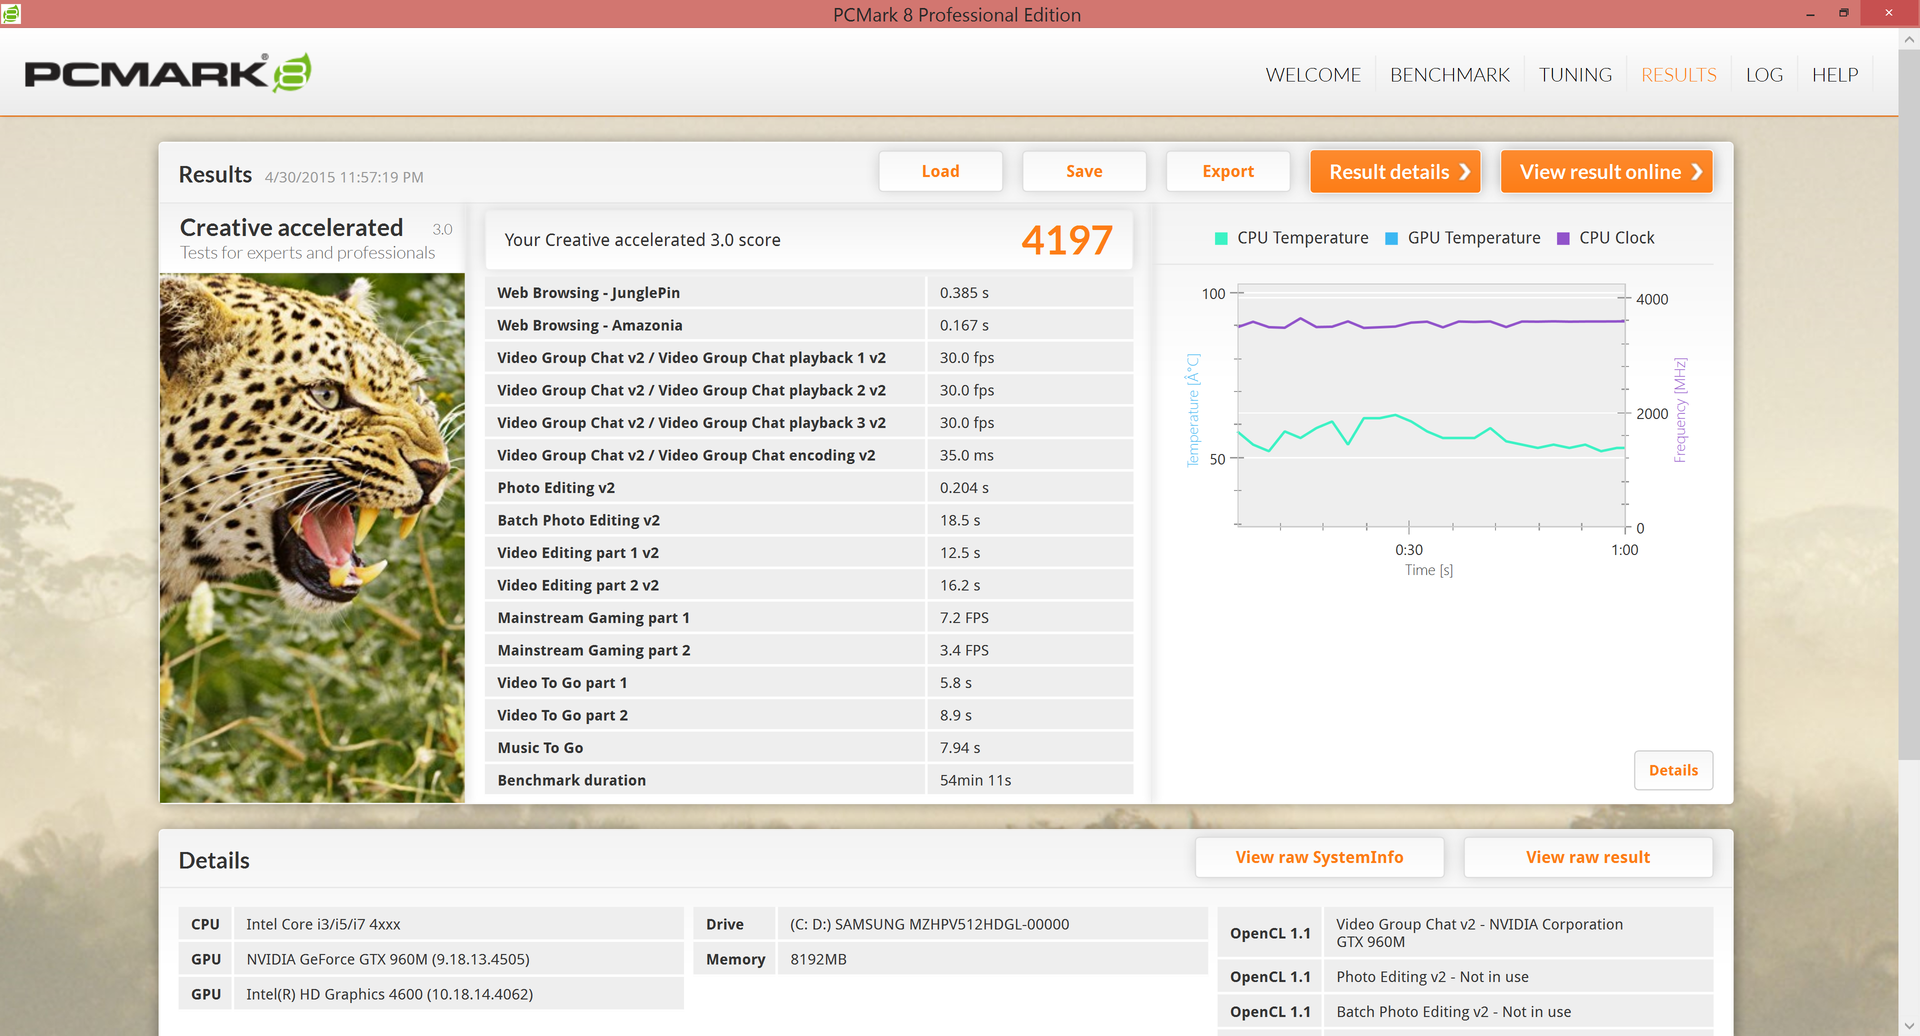This screenshot has width=1920, height=1036.
Task: Select the Web Browsing - Amazonia row
Action: pyautogui.click(x=809, y=325)
